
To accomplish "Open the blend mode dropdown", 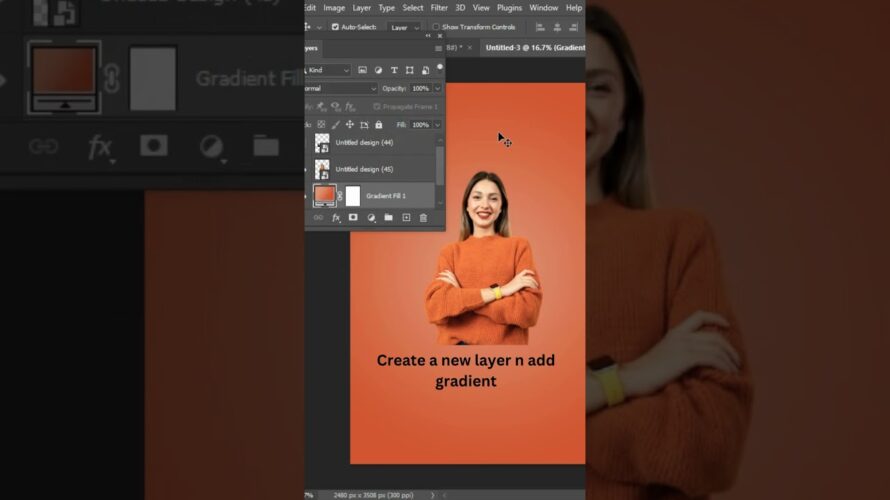I will (x=341, y=89).
